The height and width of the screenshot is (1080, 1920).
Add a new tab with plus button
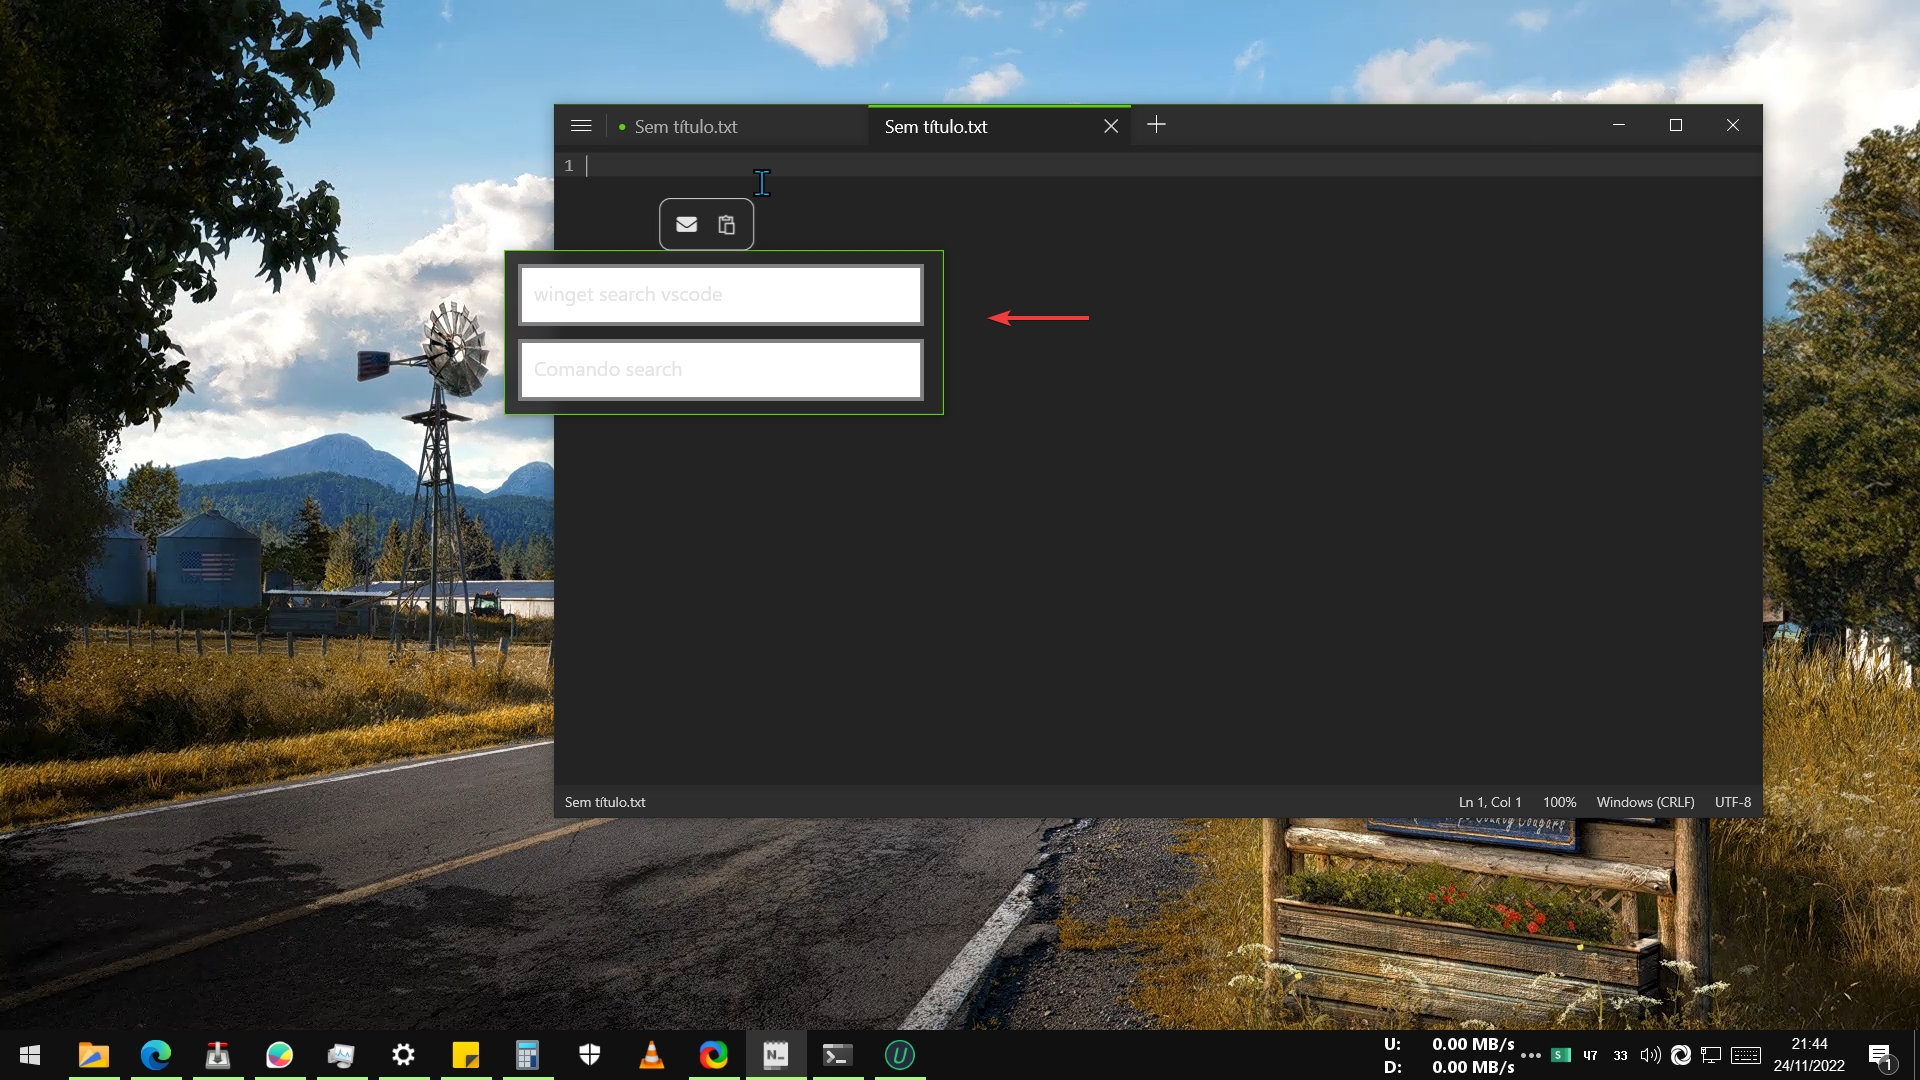(1156, 125)
